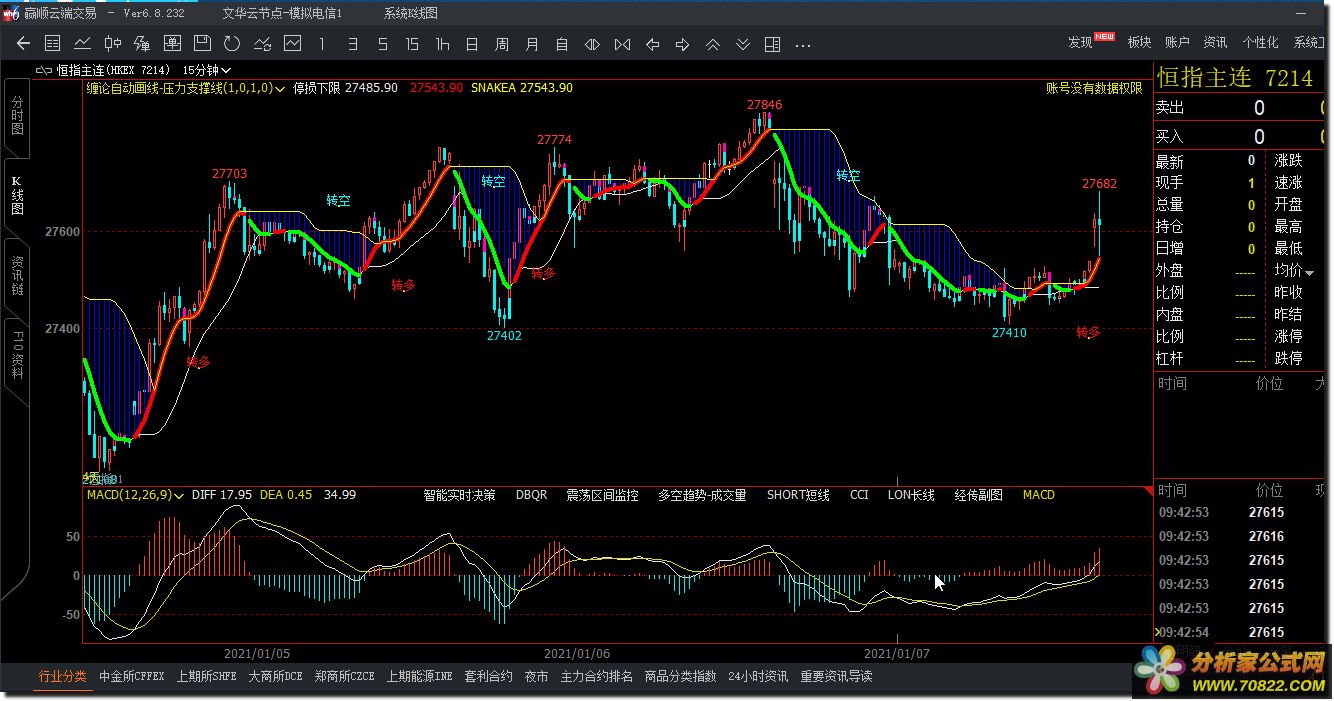Open the 套利合约 bottom tab
The width and height of the screenshot is (1334, 701).
point(488,677)
